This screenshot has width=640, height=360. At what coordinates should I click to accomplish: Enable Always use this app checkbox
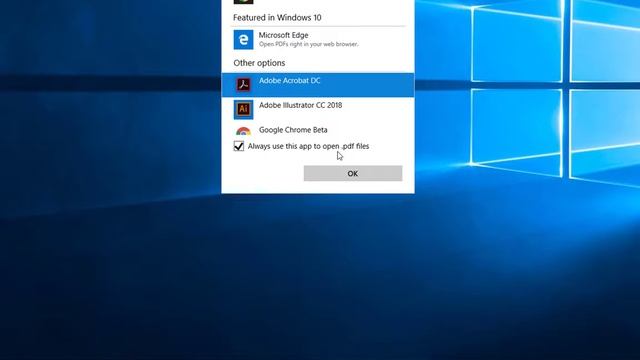click(x=239, y=146)
